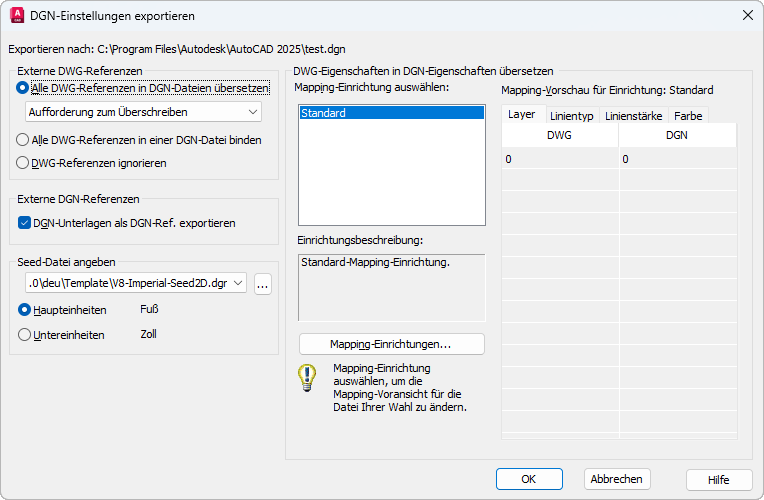The height and width of the screenshot is (500, 764).
Task: Select the Untereinheiten radio button
Action: (x=25, y=335)
